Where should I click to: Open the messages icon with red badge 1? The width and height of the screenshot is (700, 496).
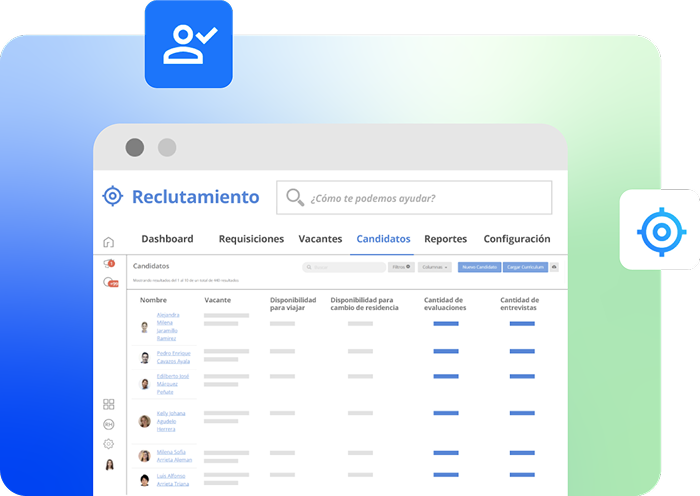pyautogui.click(x=109, y=263)
